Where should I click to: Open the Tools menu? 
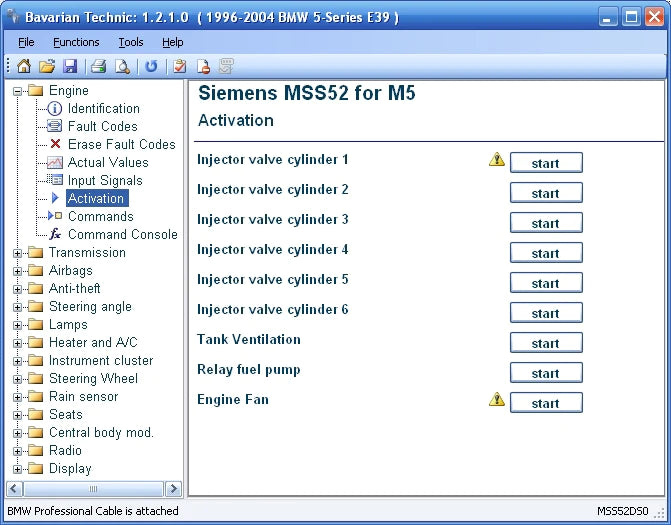tap(130, 42)
